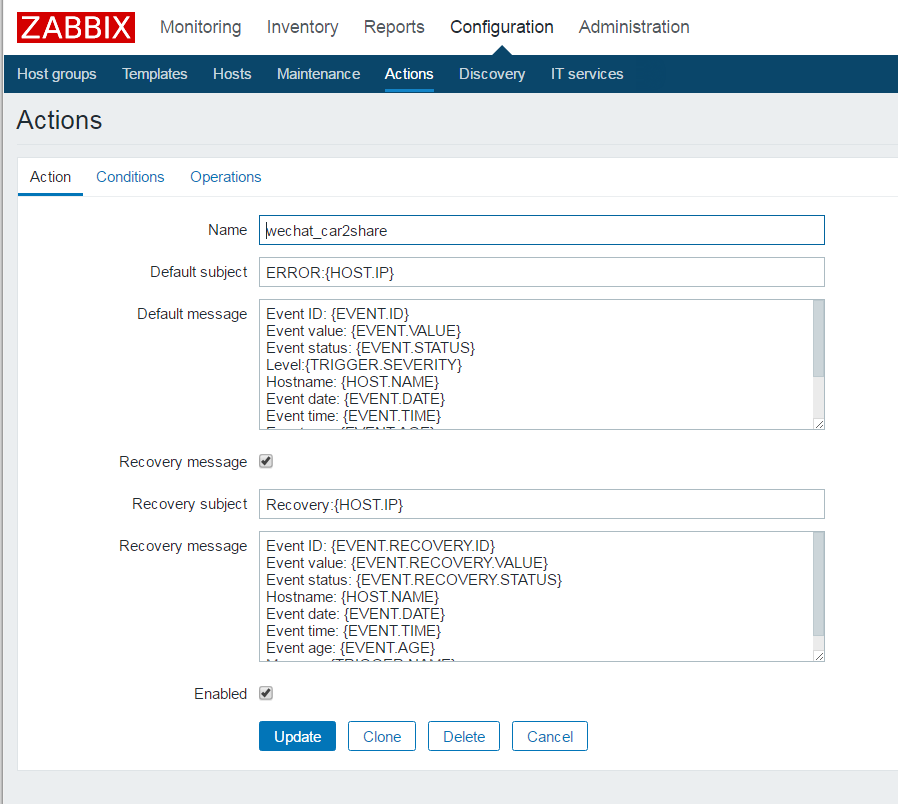Switch to the Operations tab
This screenshot has height=804, width=898.
click(226, 177)
